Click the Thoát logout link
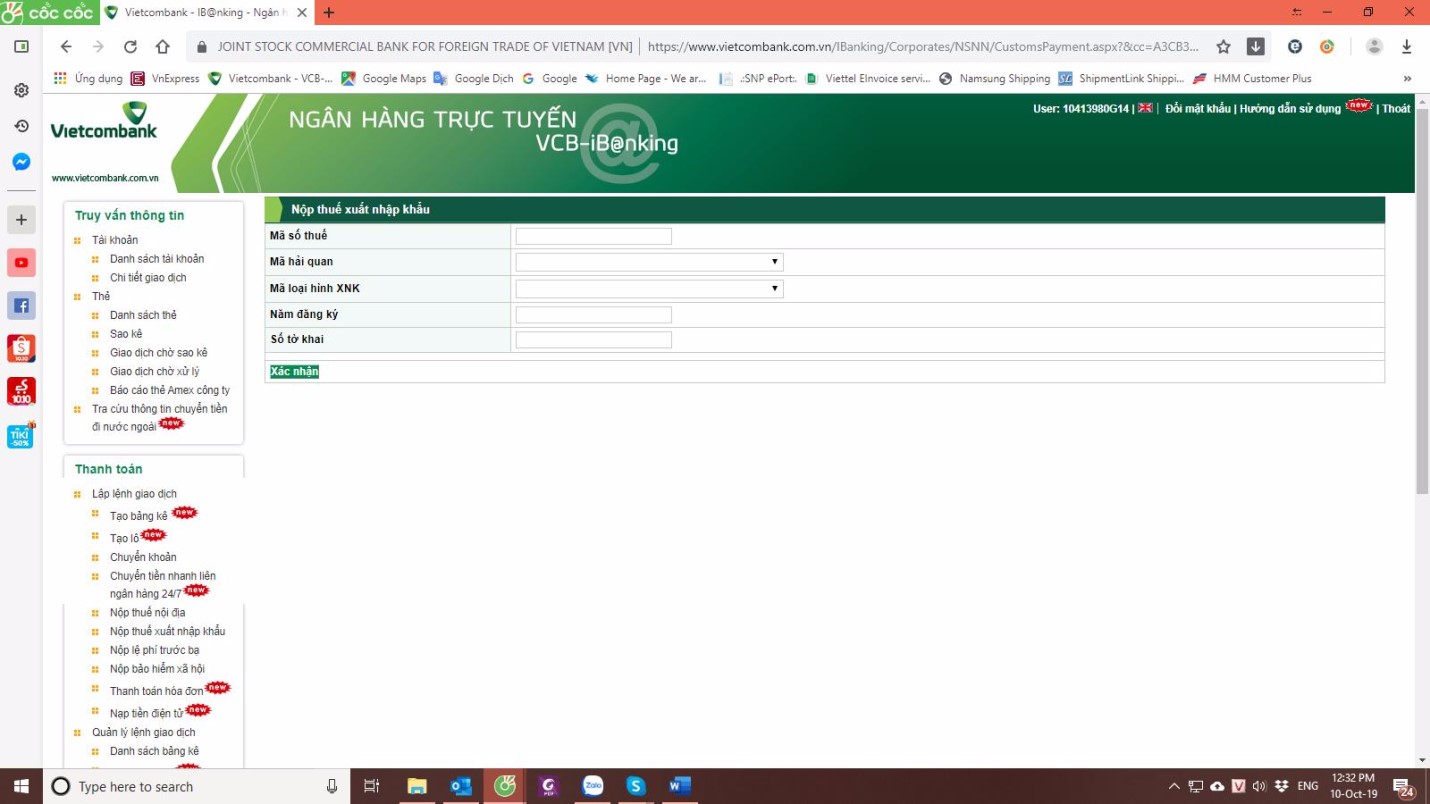The image size is (1430, 804). click(x=1396, y=108)
